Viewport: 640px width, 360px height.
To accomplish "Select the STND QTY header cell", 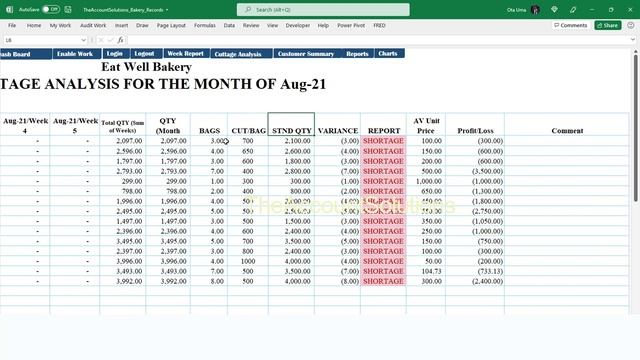I will [x=291, y=124].
